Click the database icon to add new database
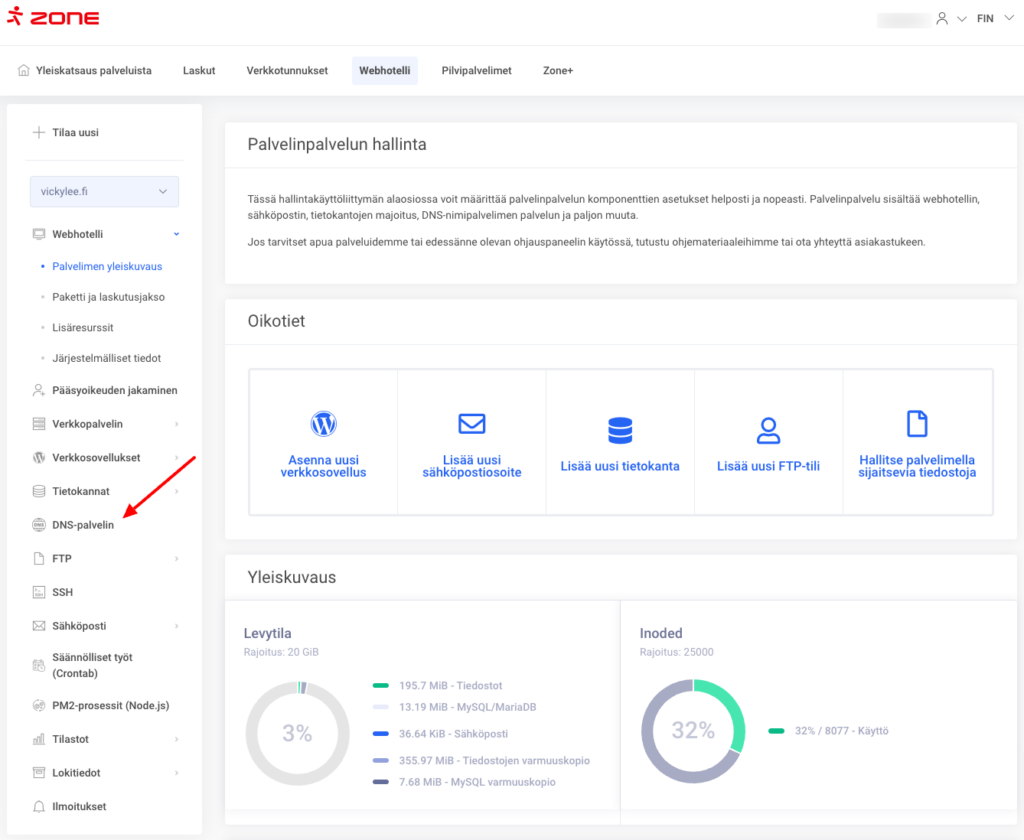 (x=620, y=430)
